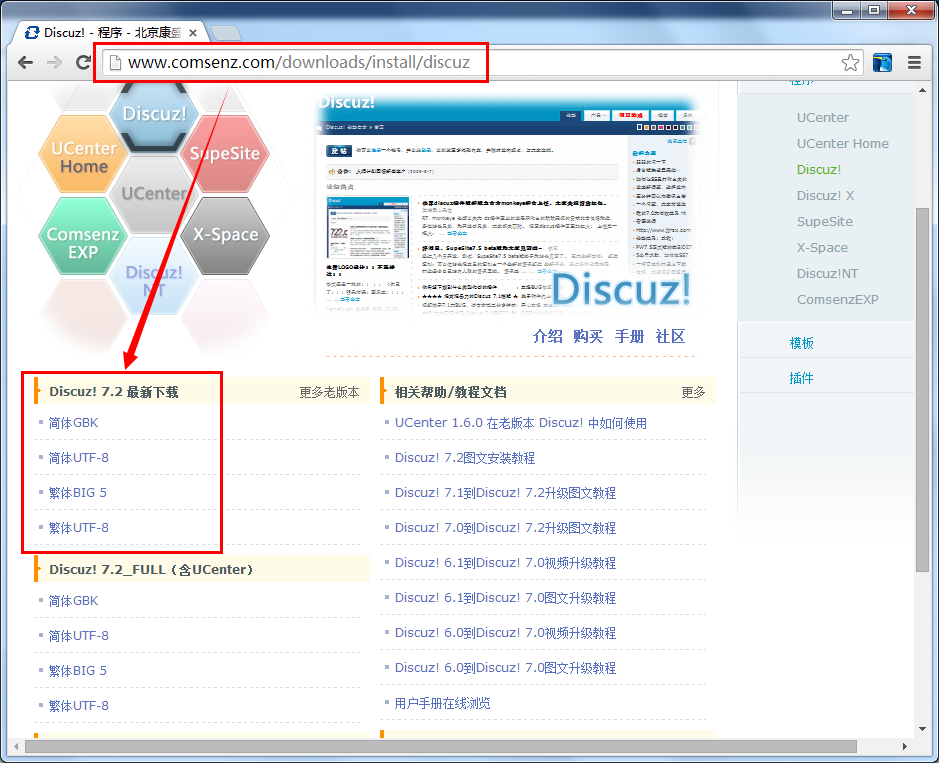Open Discuz! 7.1到7.2升级图文教程
This screenshot has width=939, height=763.
(x=505, y=493)
